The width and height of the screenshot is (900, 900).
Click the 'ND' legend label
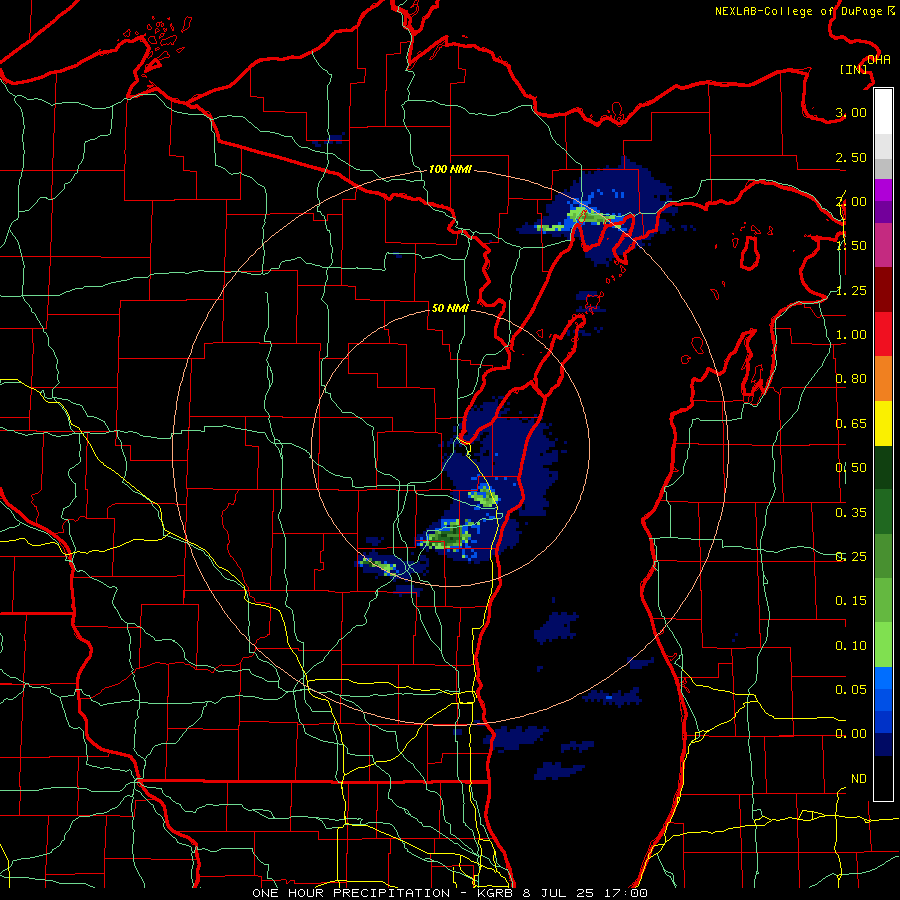tap(859, 779)
